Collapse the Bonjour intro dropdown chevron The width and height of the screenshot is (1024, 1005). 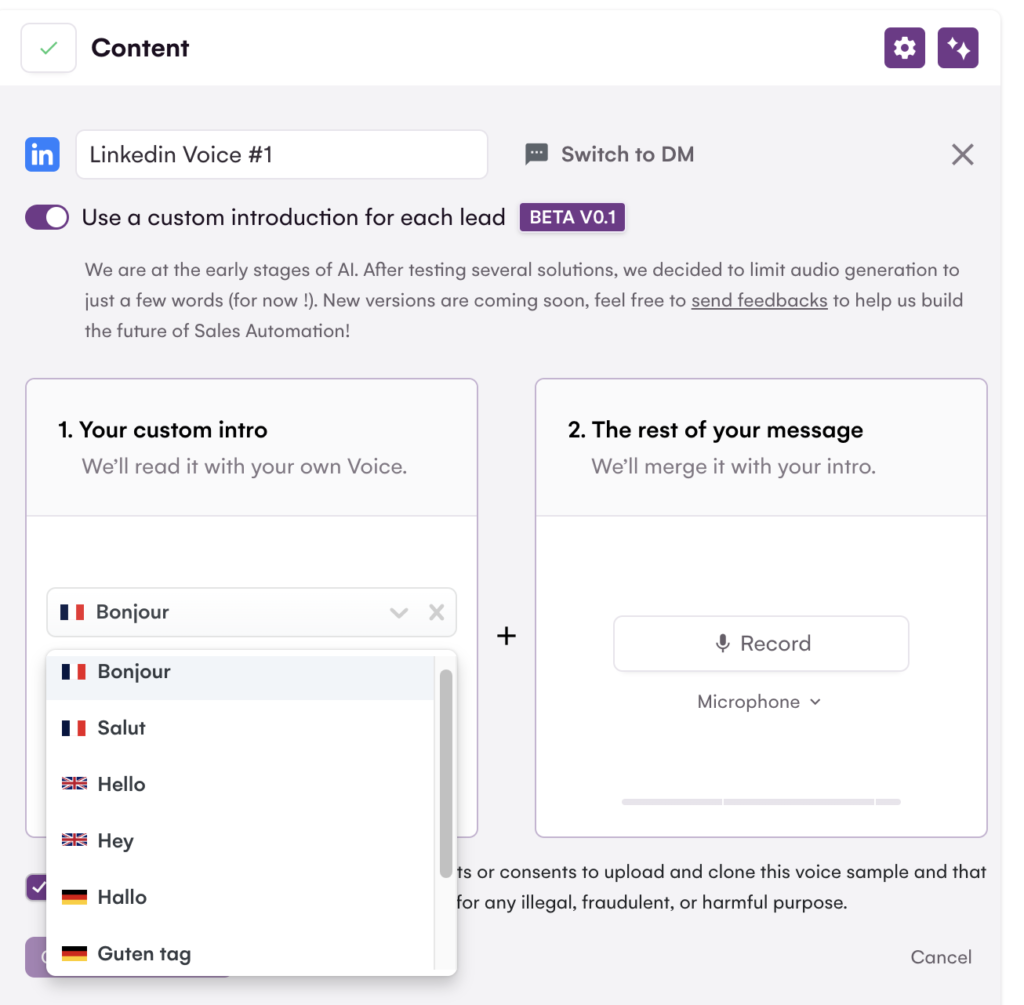[x=399, y=613]
